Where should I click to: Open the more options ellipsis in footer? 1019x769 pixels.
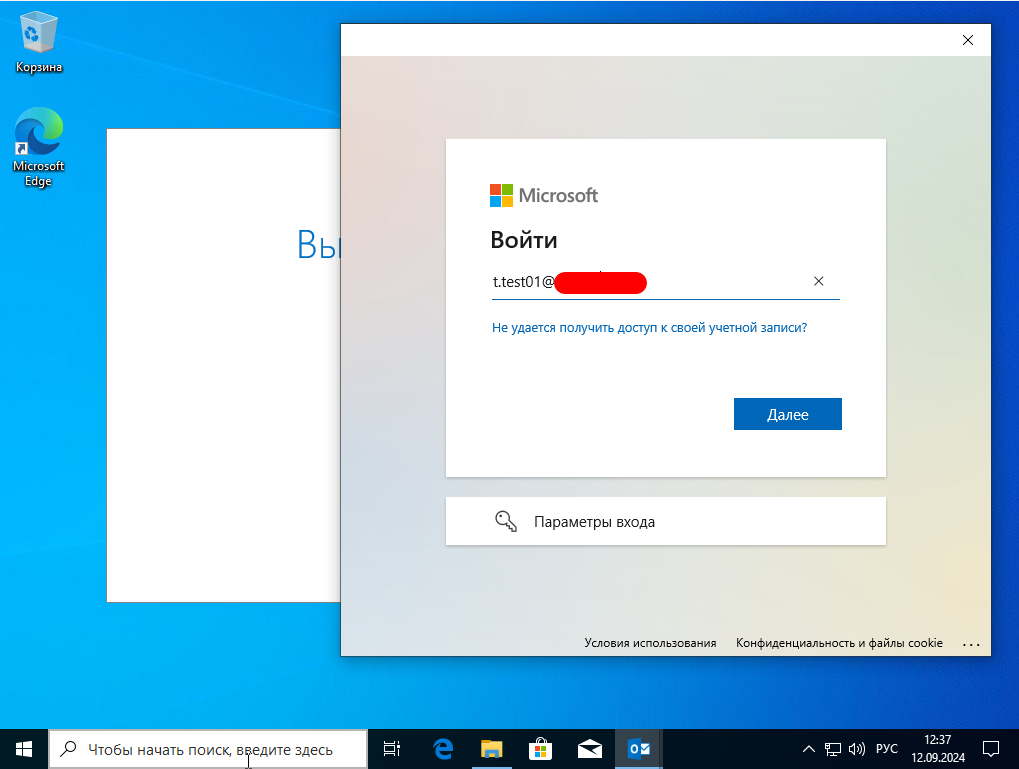click(x=971, y=644)
